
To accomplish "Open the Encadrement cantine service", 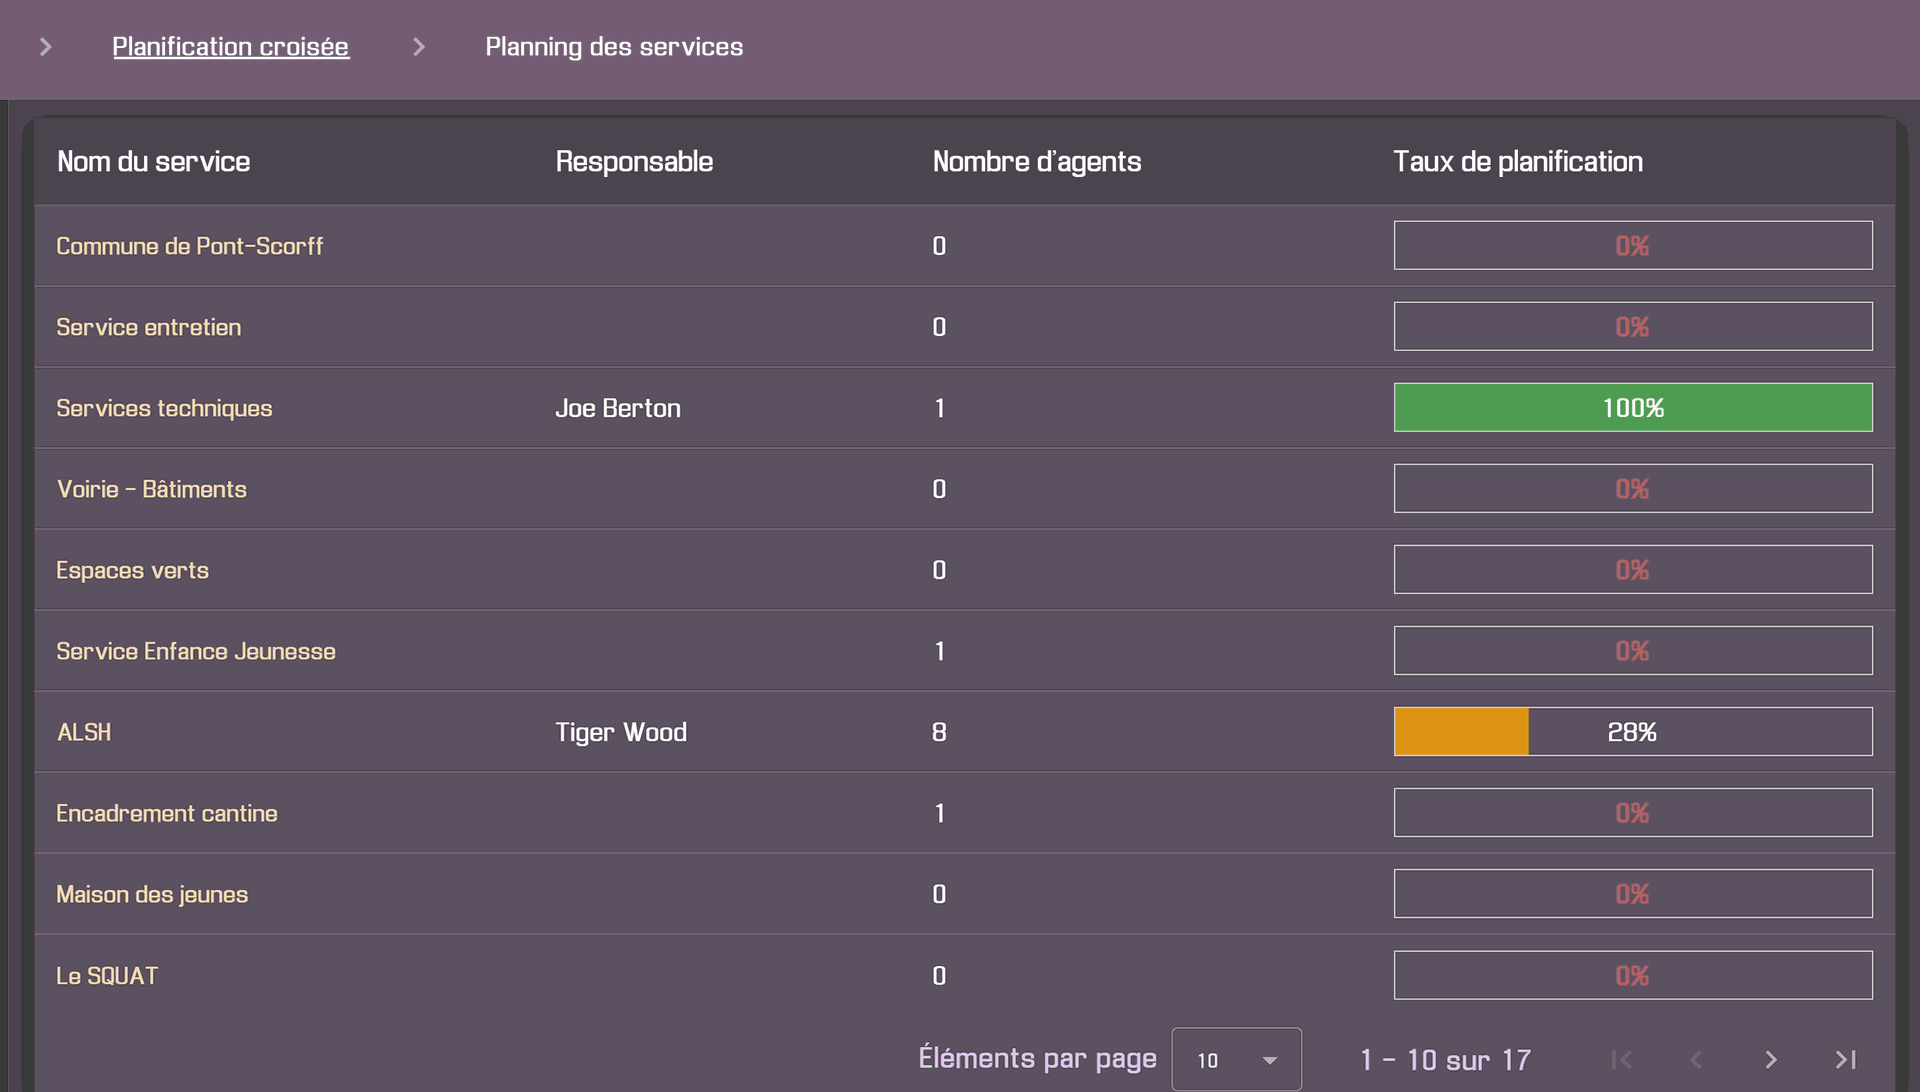I will (166, 813).
